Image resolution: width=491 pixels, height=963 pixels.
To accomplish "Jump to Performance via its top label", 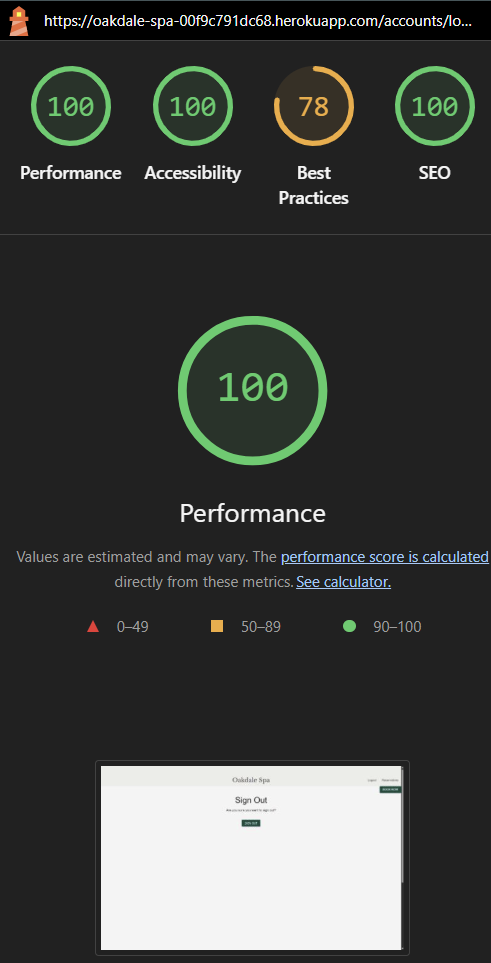I will point(71,173).
